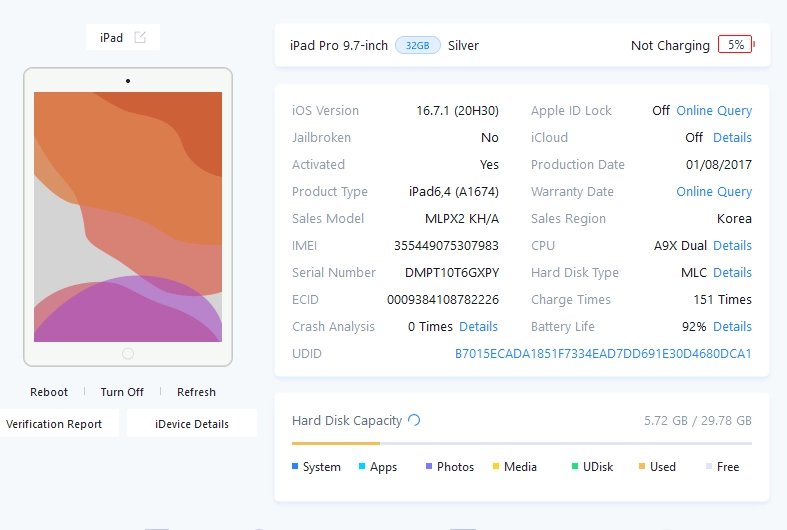Screen dimensions: 787x530
Task: Click the Sales Region value Korea
Action: coord(734,219)
